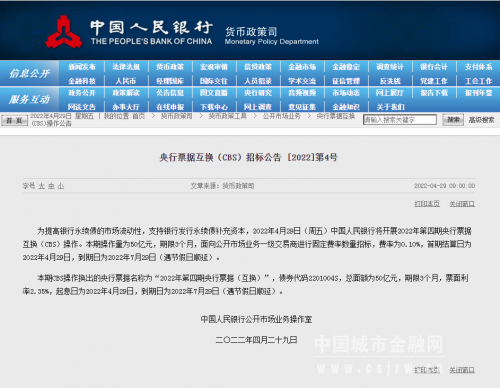Click the top 打印本页 link
500x388 pixels.
tap(427, 204)
